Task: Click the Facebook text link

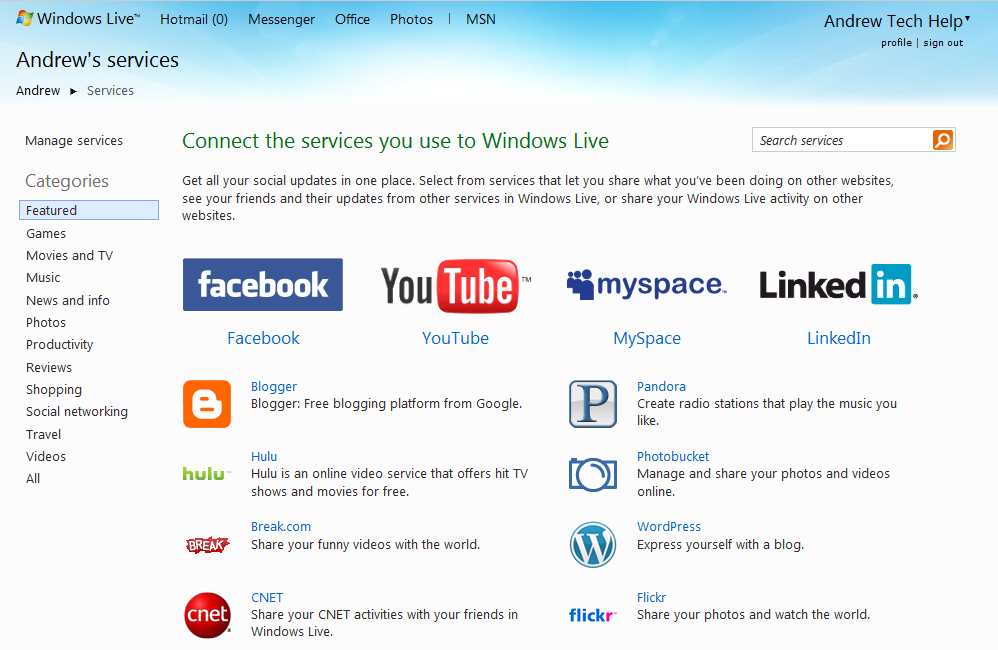Action: pyautogui.click(x=263, y=338)
